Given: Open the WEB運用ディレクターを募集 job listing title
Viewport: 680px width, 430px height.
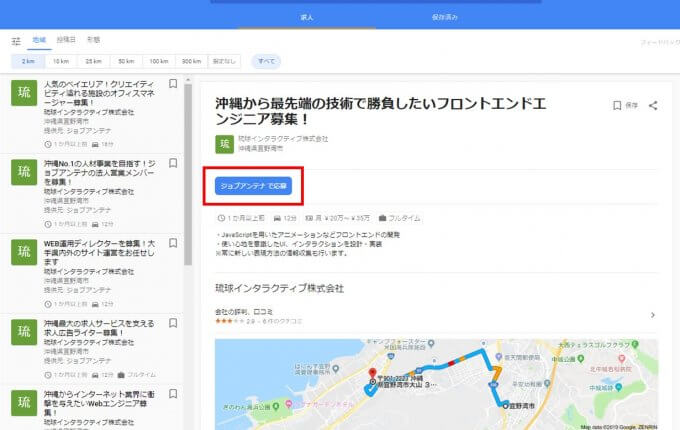Looking at the screenshot, I should point(99,253).
